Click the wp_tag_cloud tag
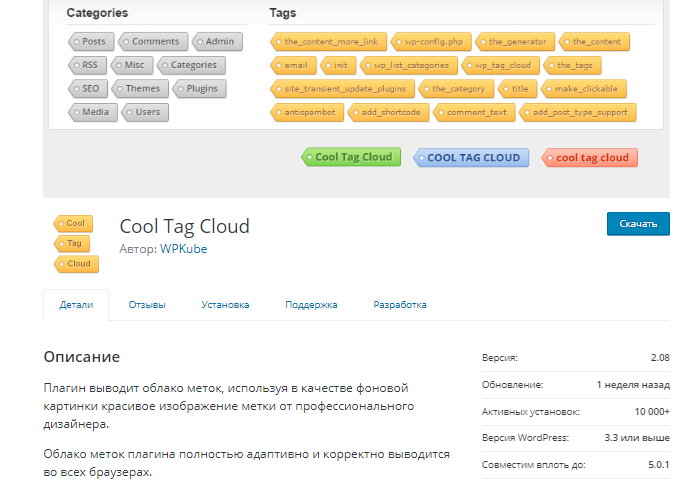This screenshot has width=693, height=485. (501, 65)
